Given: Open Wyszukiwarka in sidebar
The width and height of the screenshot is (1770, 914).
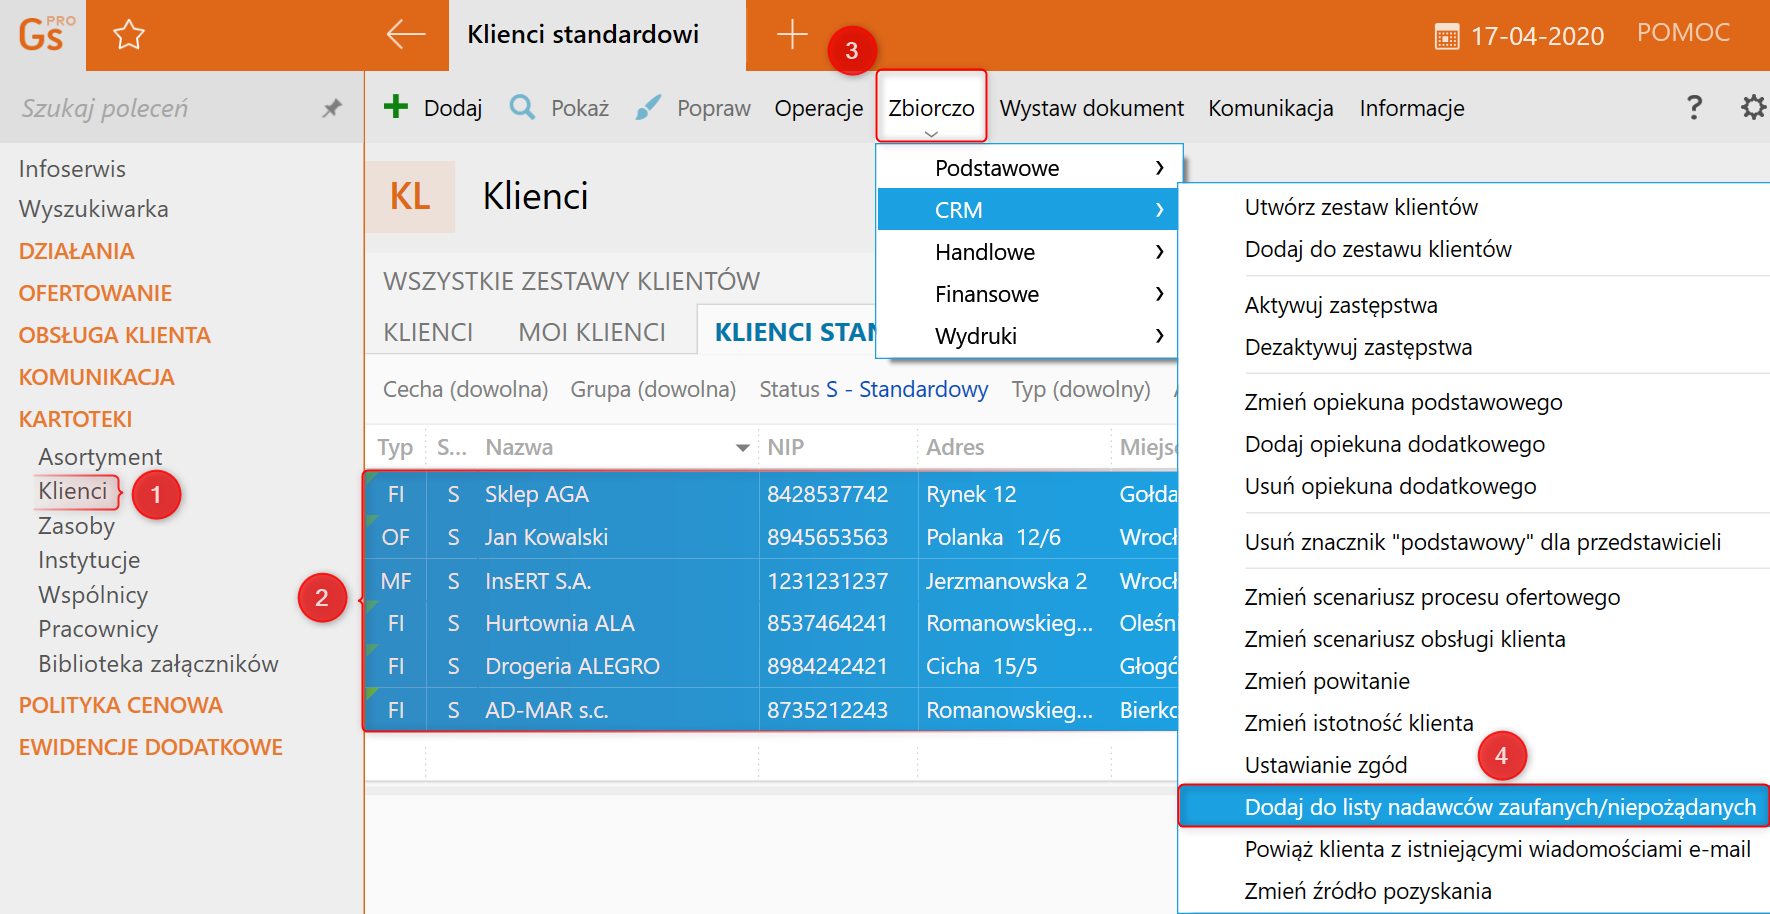Looking at the screenshot, I should (93, 209).
